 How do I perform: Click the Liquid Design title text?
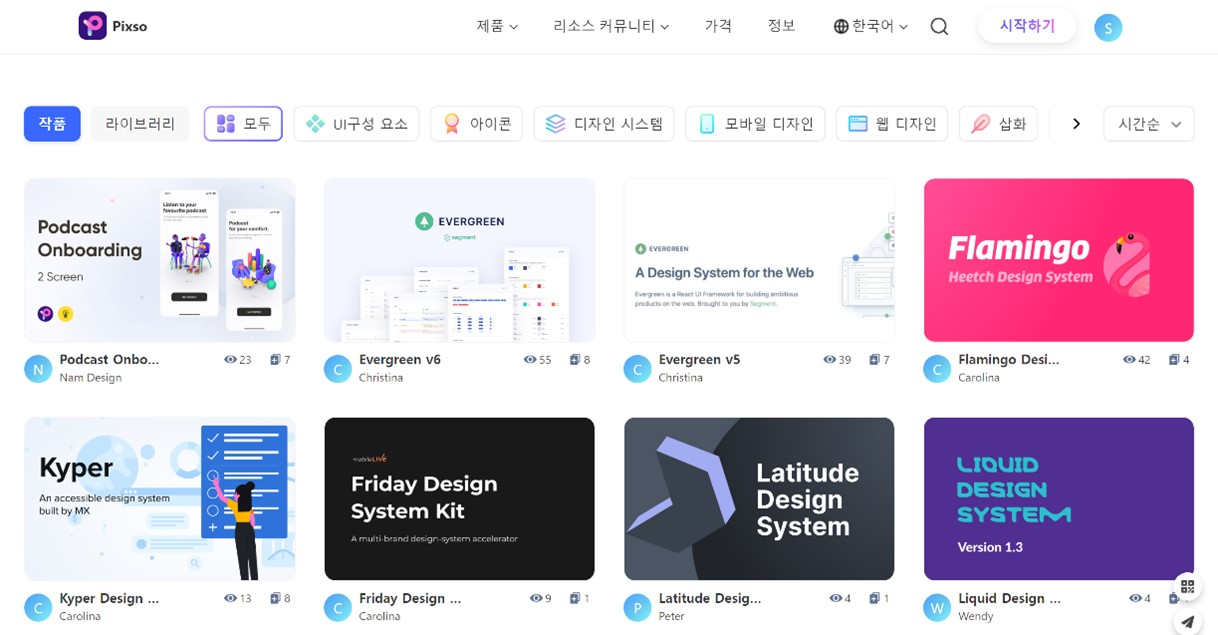1009,598
